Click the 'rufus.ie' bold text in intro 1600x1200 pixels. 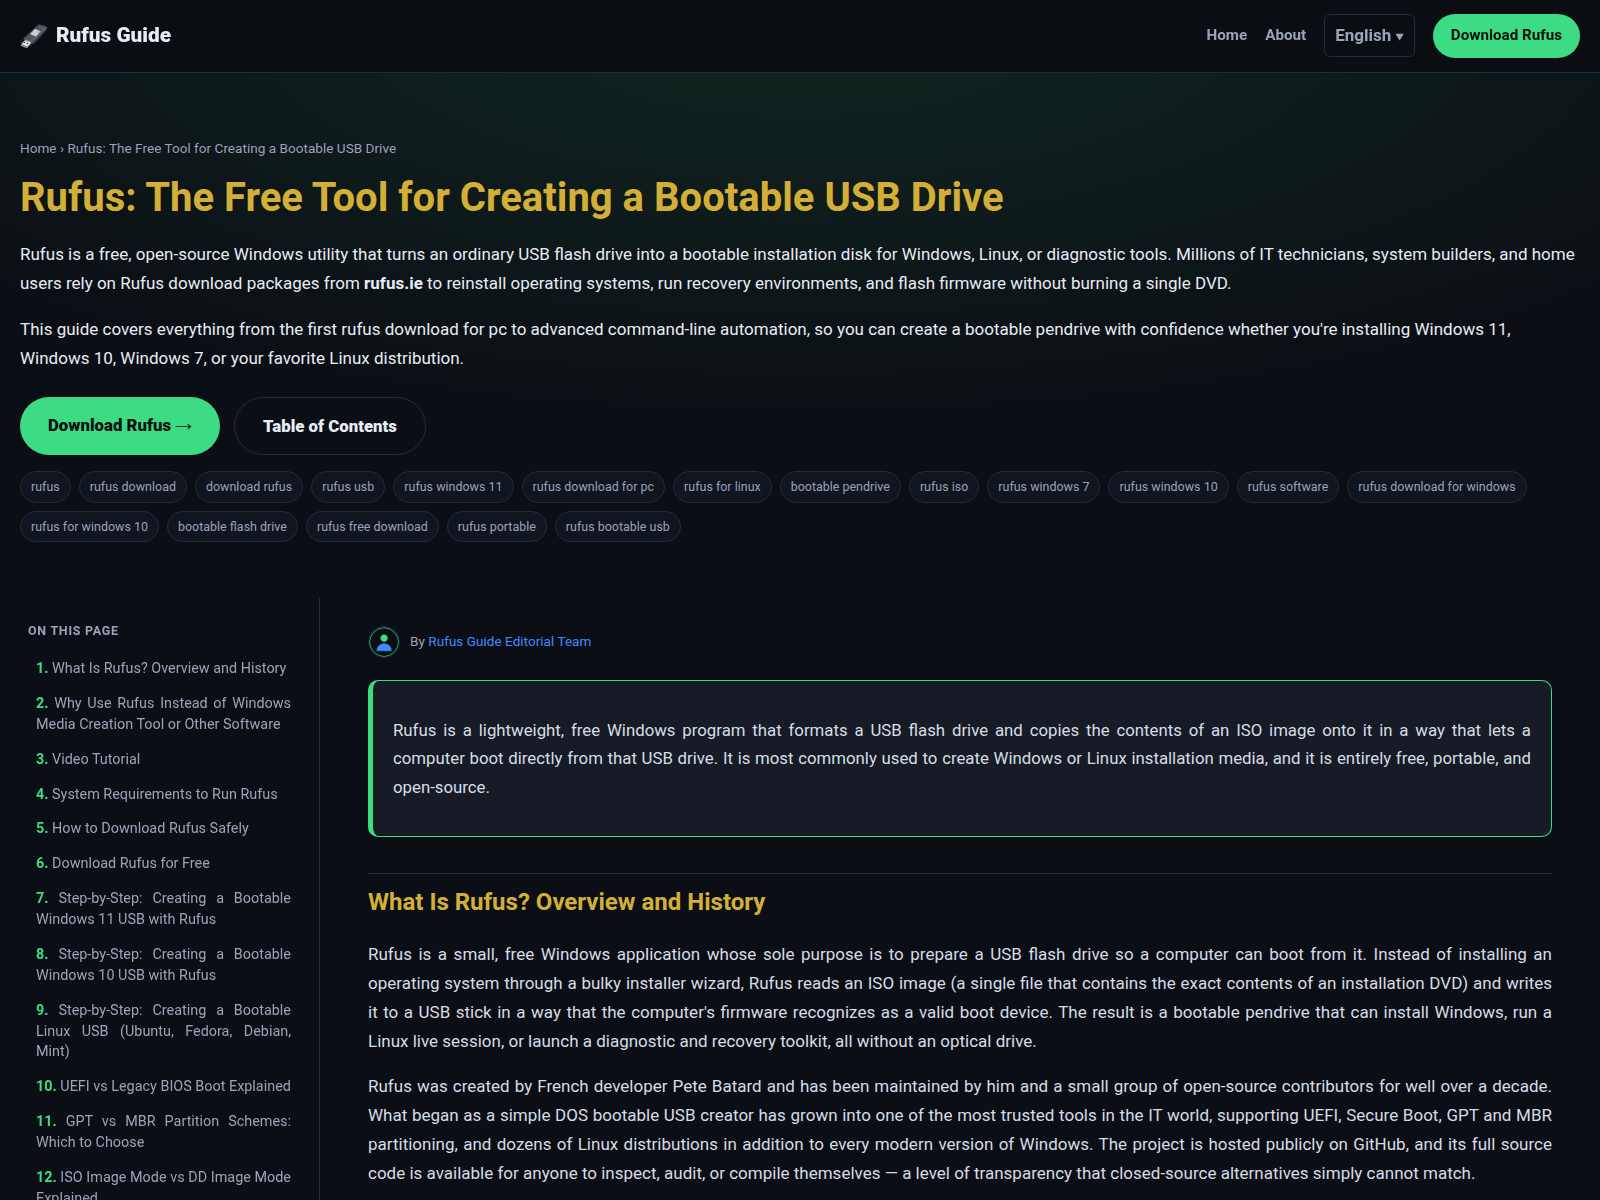point(393,284)
